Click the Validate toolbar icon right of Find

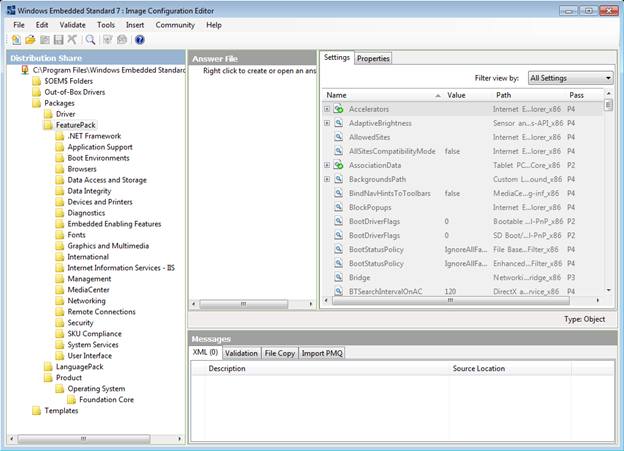[107, 40]
